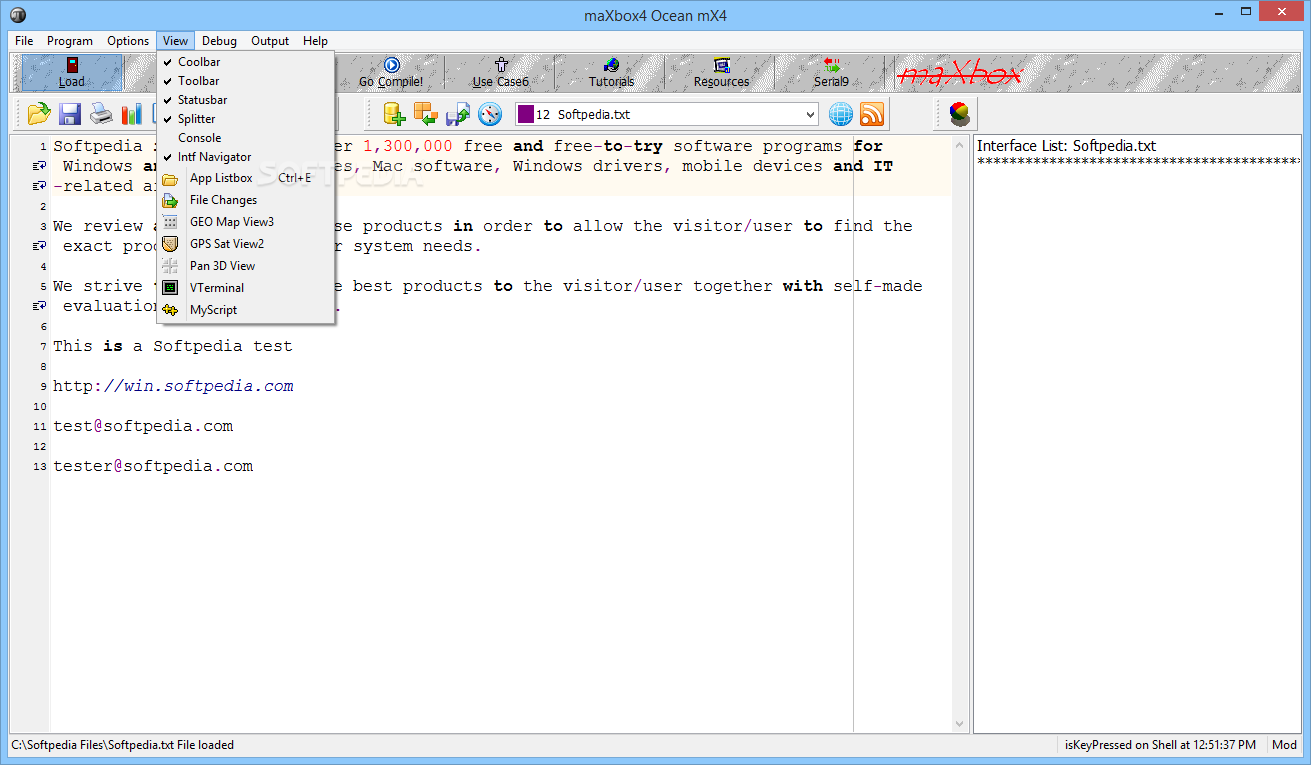Open the Options menu
This screenshot has height=765, width=1311.
tap(128, 41)
